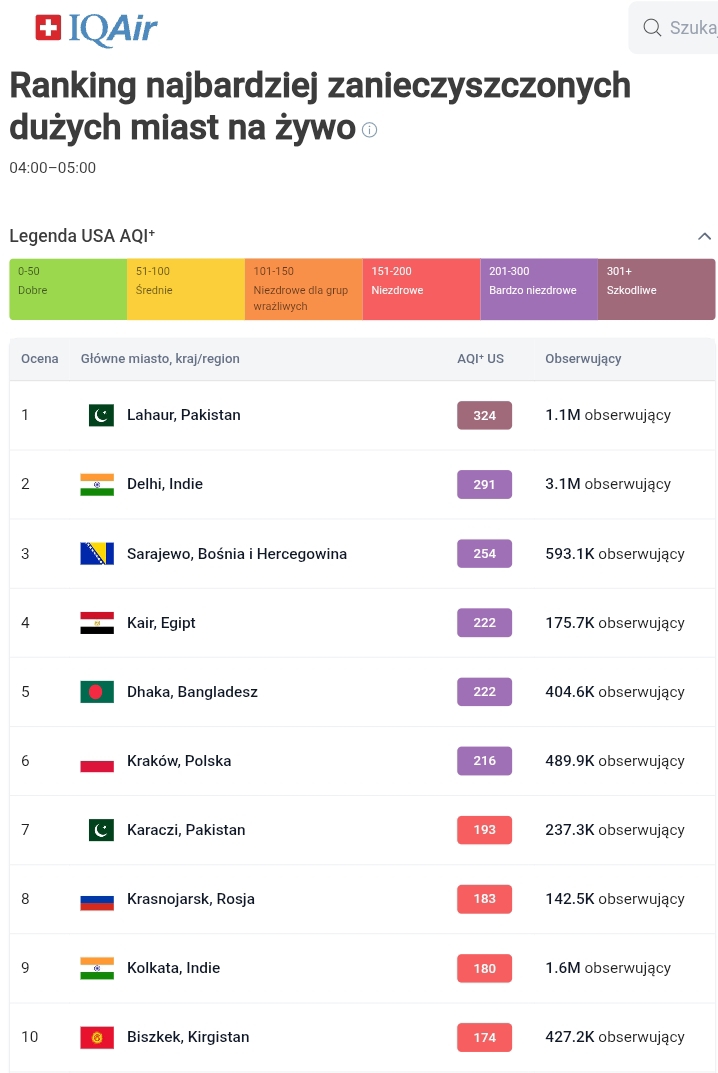Click the Bangladesh flag next to Dhaka

97,692
